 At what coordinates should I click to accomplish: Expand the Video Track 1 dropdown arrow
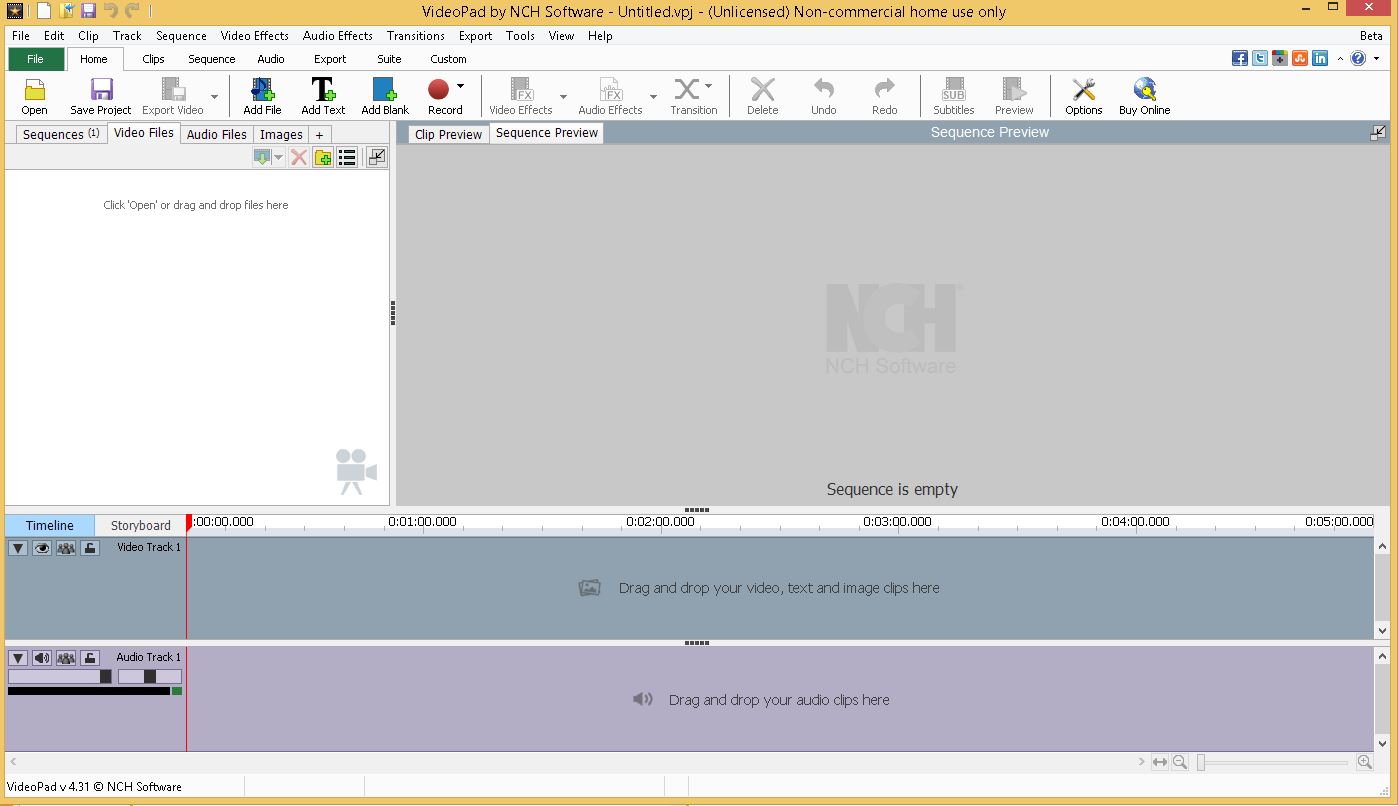click(17, 547)
